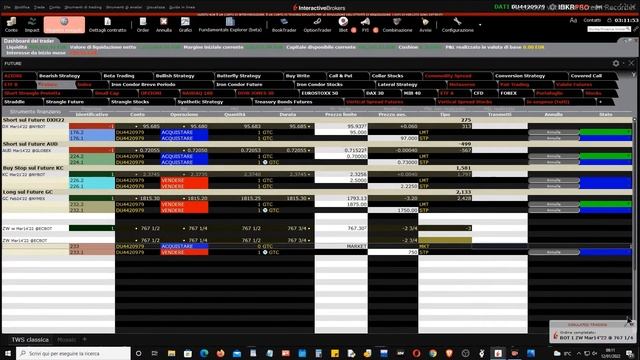The height and width of the screenshot is (360, 640).
Task: Open Fundamentals Explorer (beta)
Action: (230, 24)
